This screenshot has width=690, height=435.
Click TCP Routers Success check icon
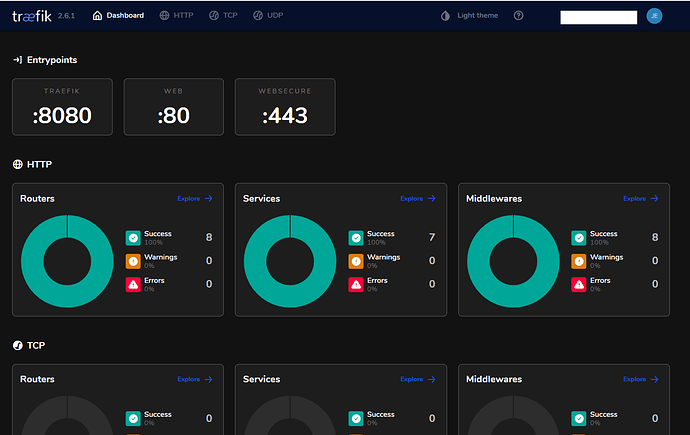133,418
